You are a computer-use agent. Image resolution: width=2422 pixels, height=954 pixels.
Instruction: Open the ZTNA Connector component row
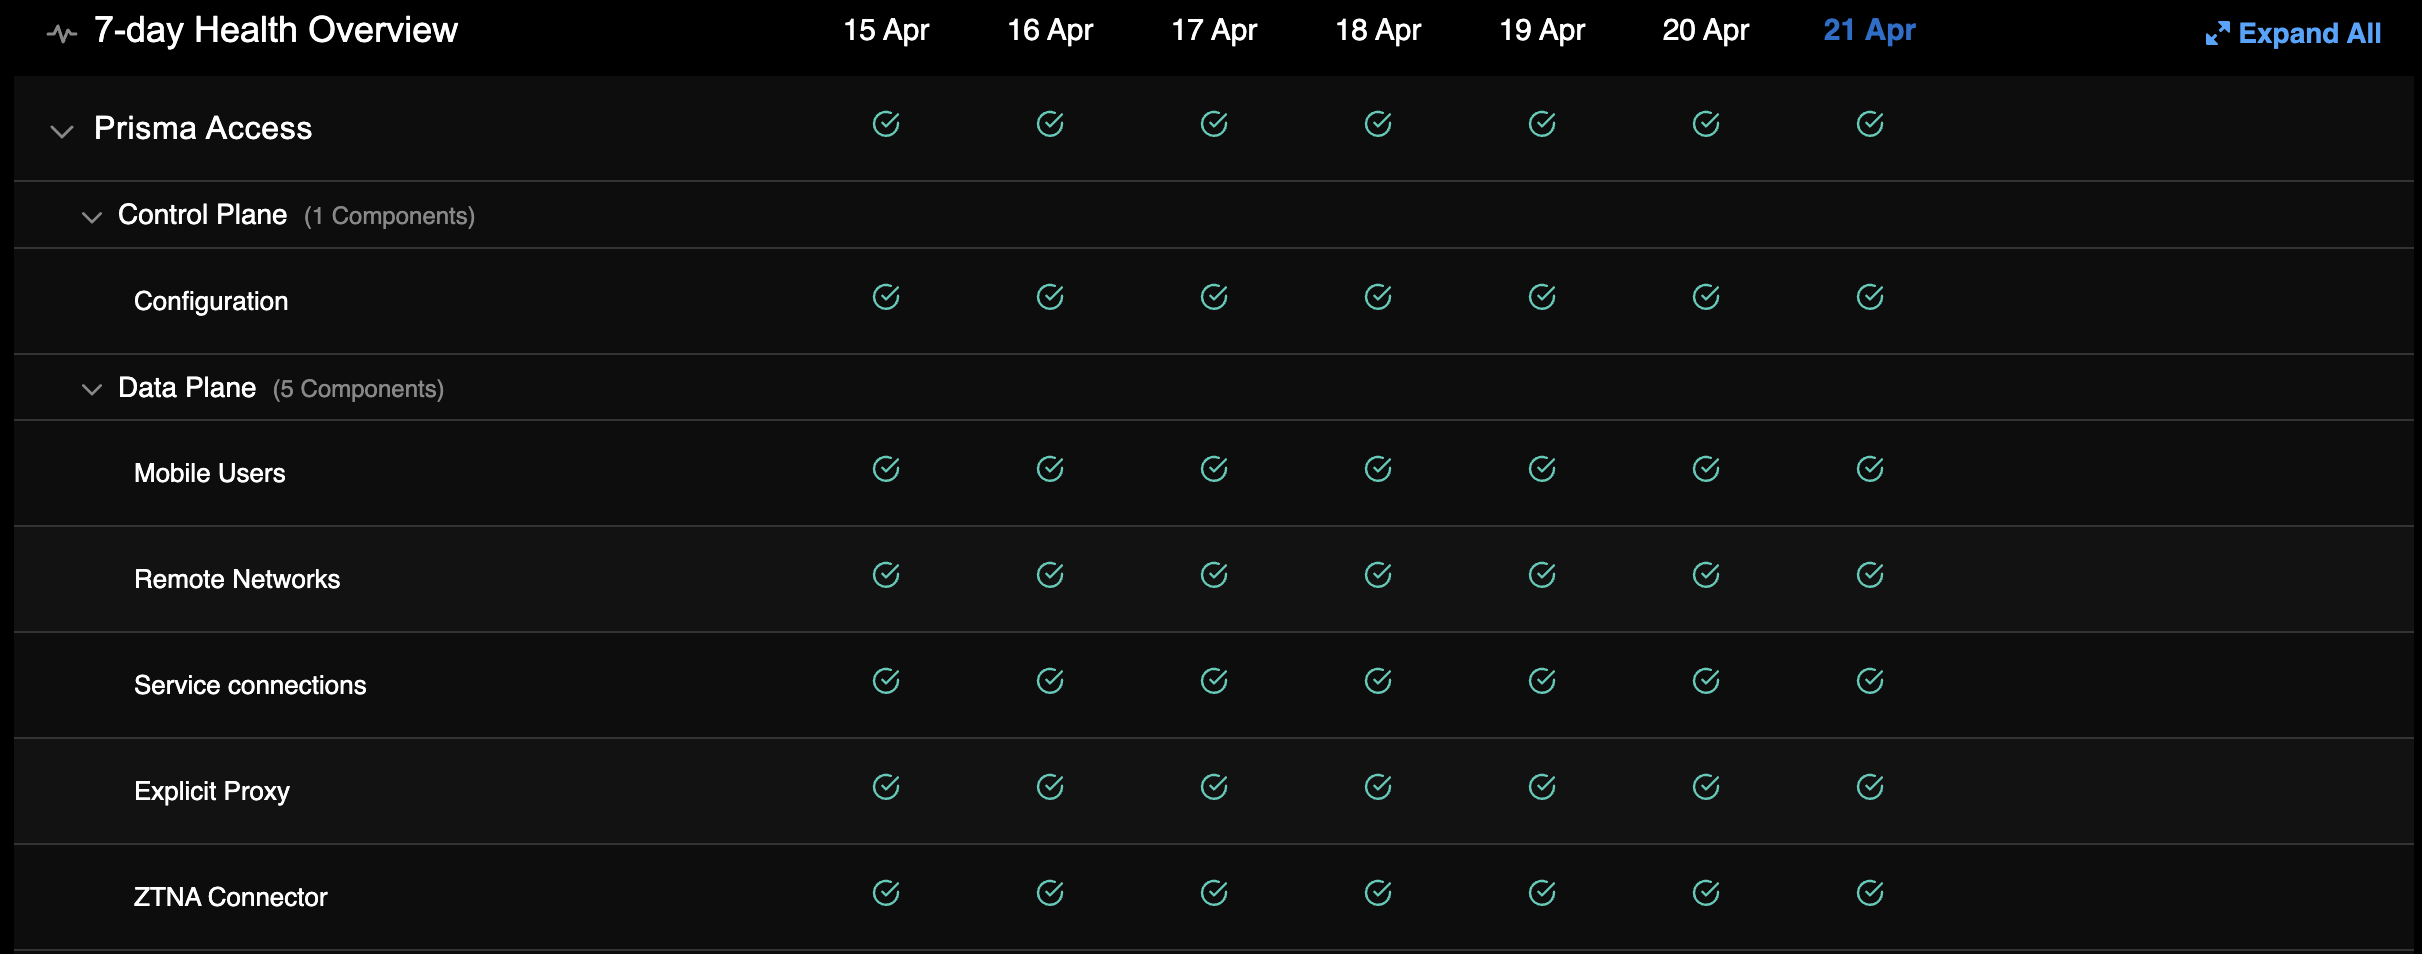click(231, 897)
